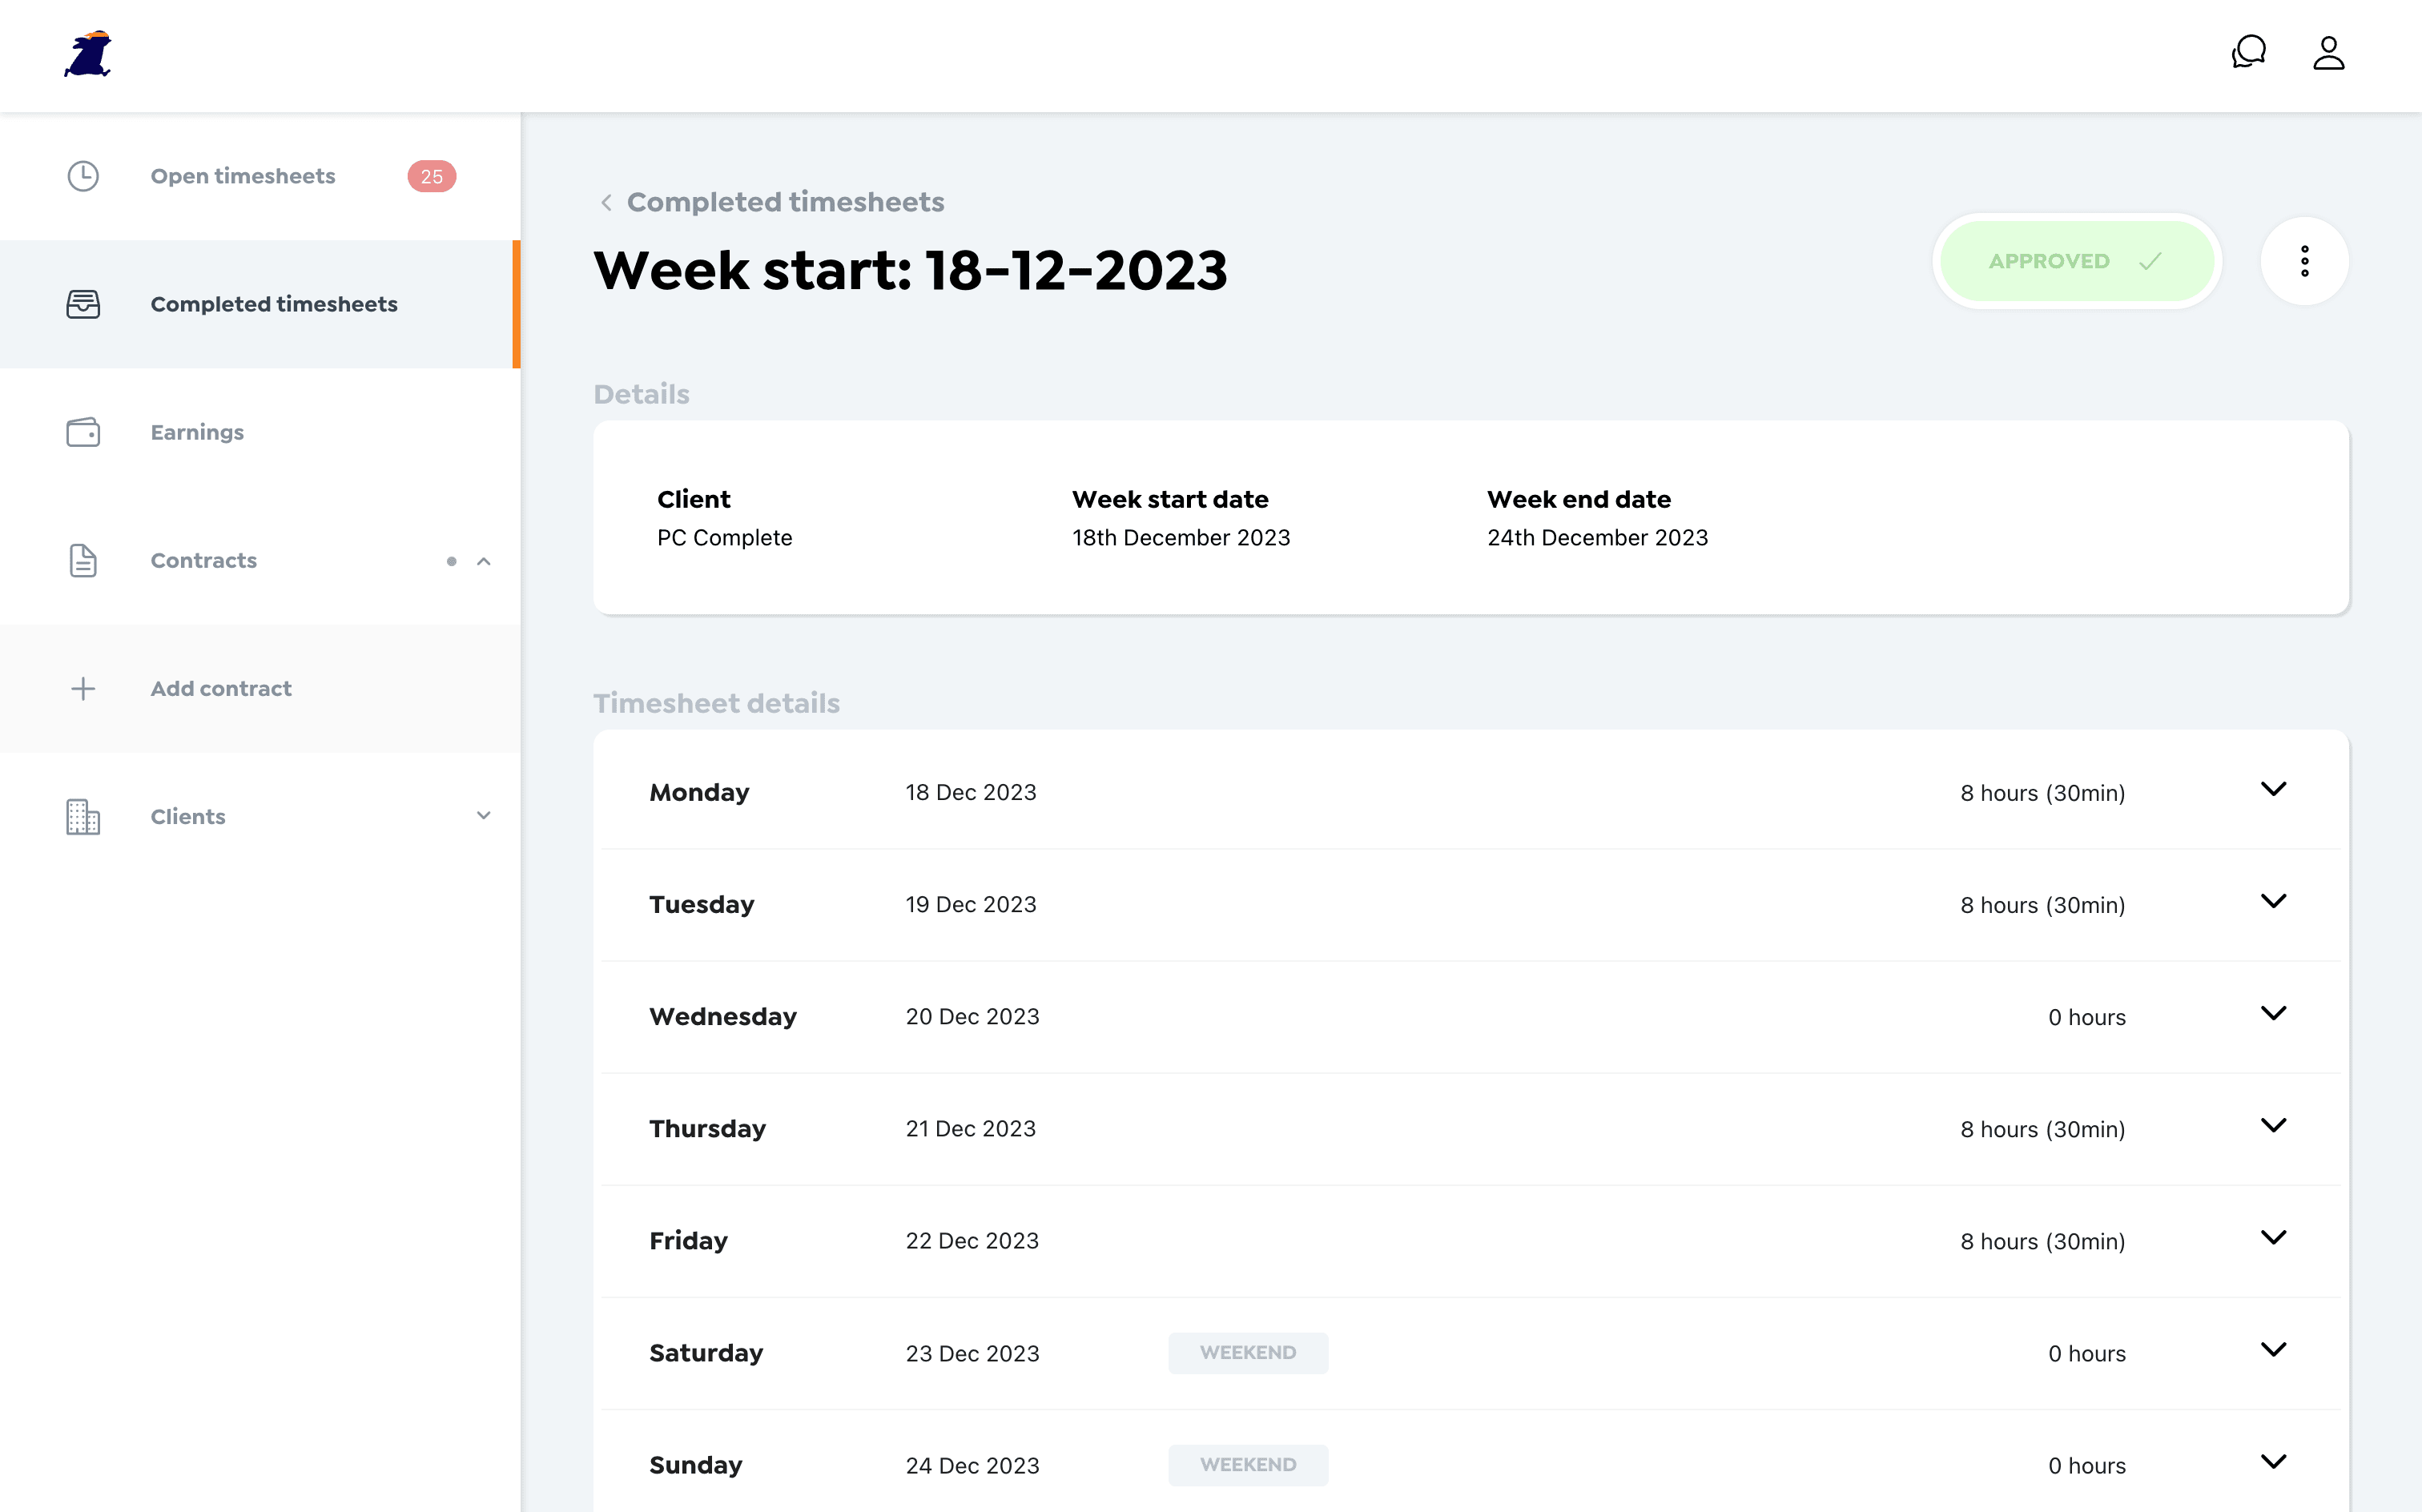Open the three-dot options menu
Screen dimensions: 2422x1512
click(x=2303, y=259)
